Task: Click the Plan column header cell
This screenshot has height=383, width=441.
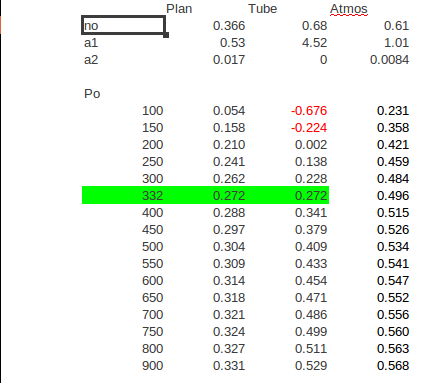Action: coord(179,9)
